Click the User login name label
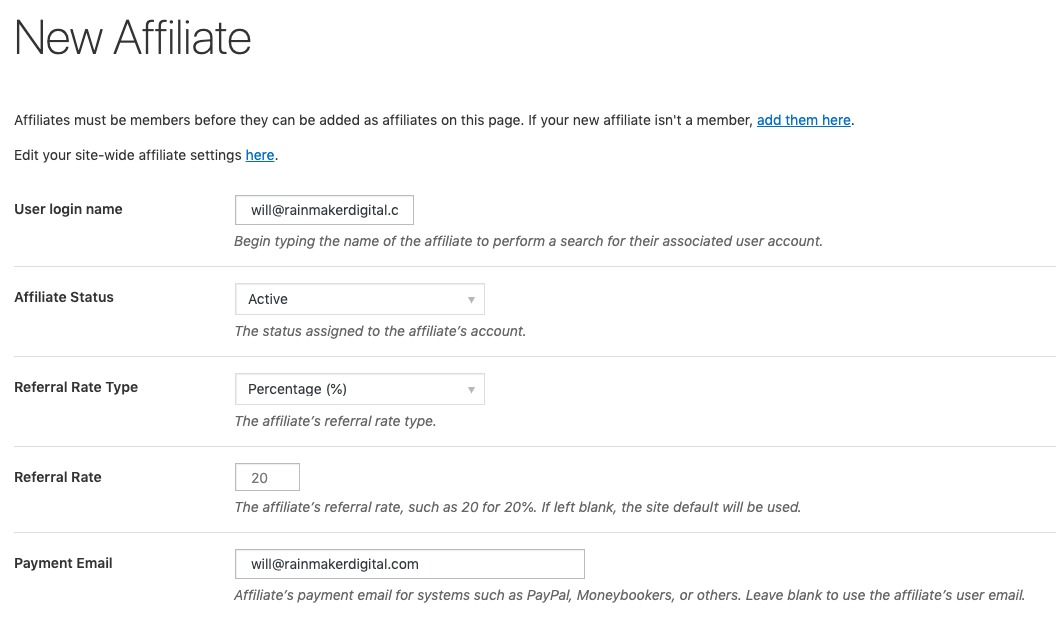 [67, 209]
